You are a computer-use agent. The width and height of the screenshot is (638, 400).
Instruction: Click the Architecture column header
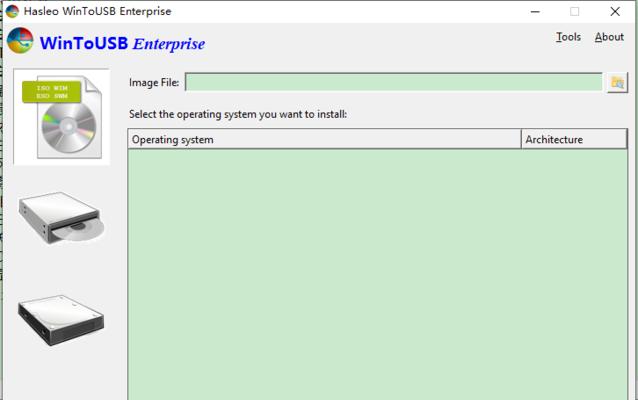574,140
